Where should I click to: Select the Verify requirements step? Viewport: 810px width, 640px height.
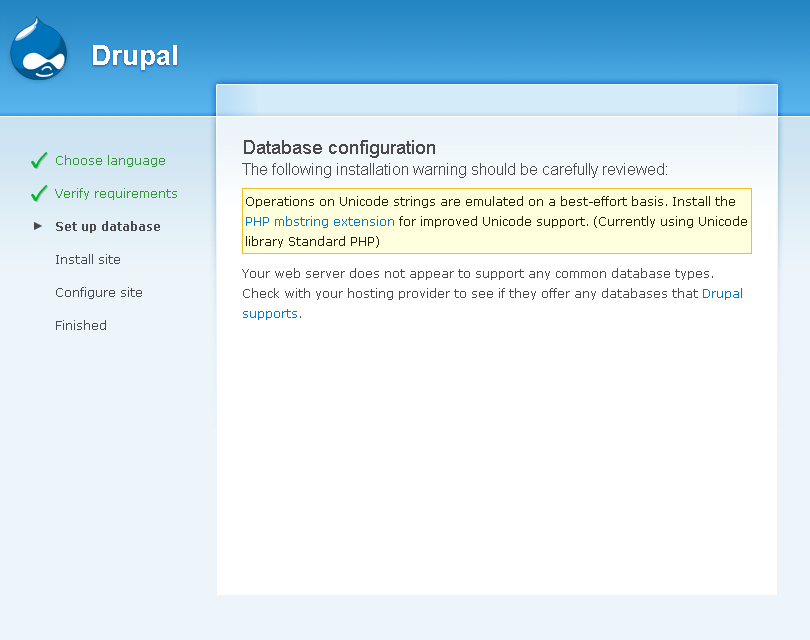pyautogui.click(x=116, y=194)
